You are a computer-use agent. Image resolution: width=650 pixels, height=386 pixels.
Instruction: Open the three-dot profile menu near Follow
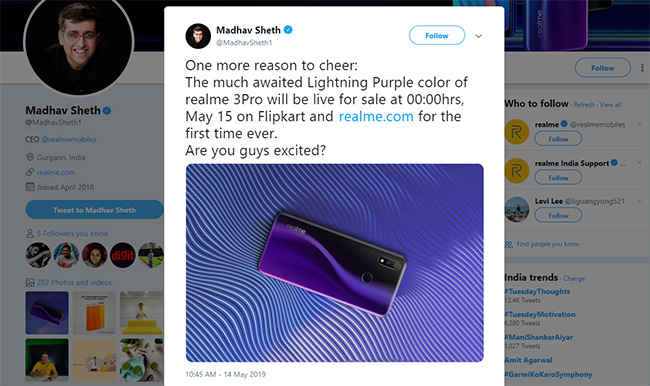pos(642,68)
